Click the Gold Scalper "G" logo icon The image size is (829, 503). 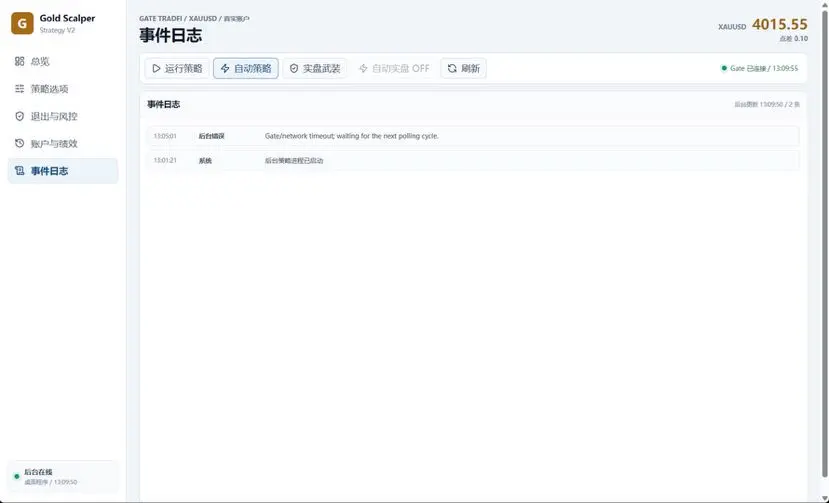pos(22,23)
